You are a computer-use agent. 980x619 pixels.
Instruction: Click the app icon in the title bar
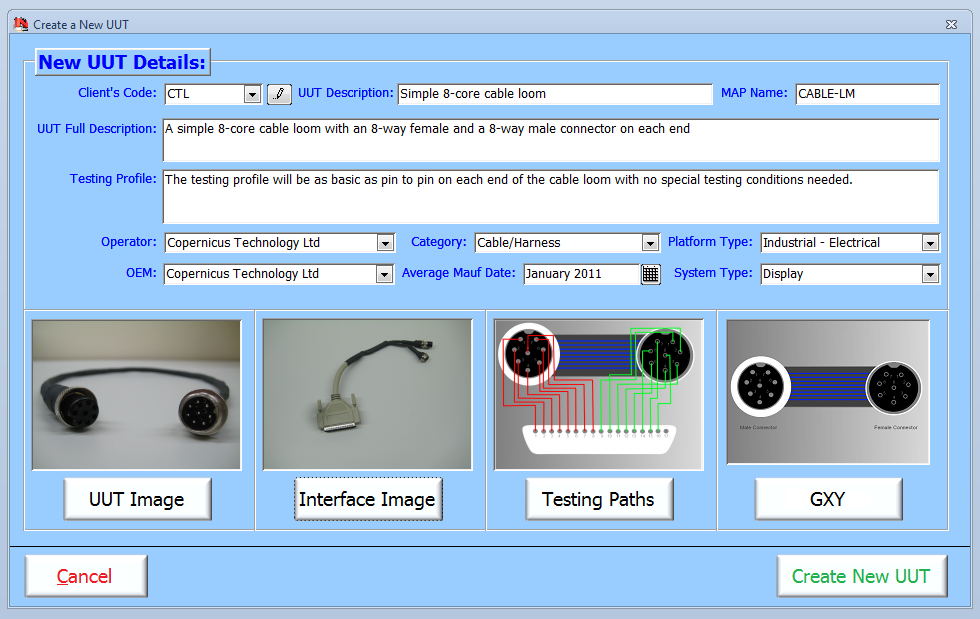tap(20, 24)
